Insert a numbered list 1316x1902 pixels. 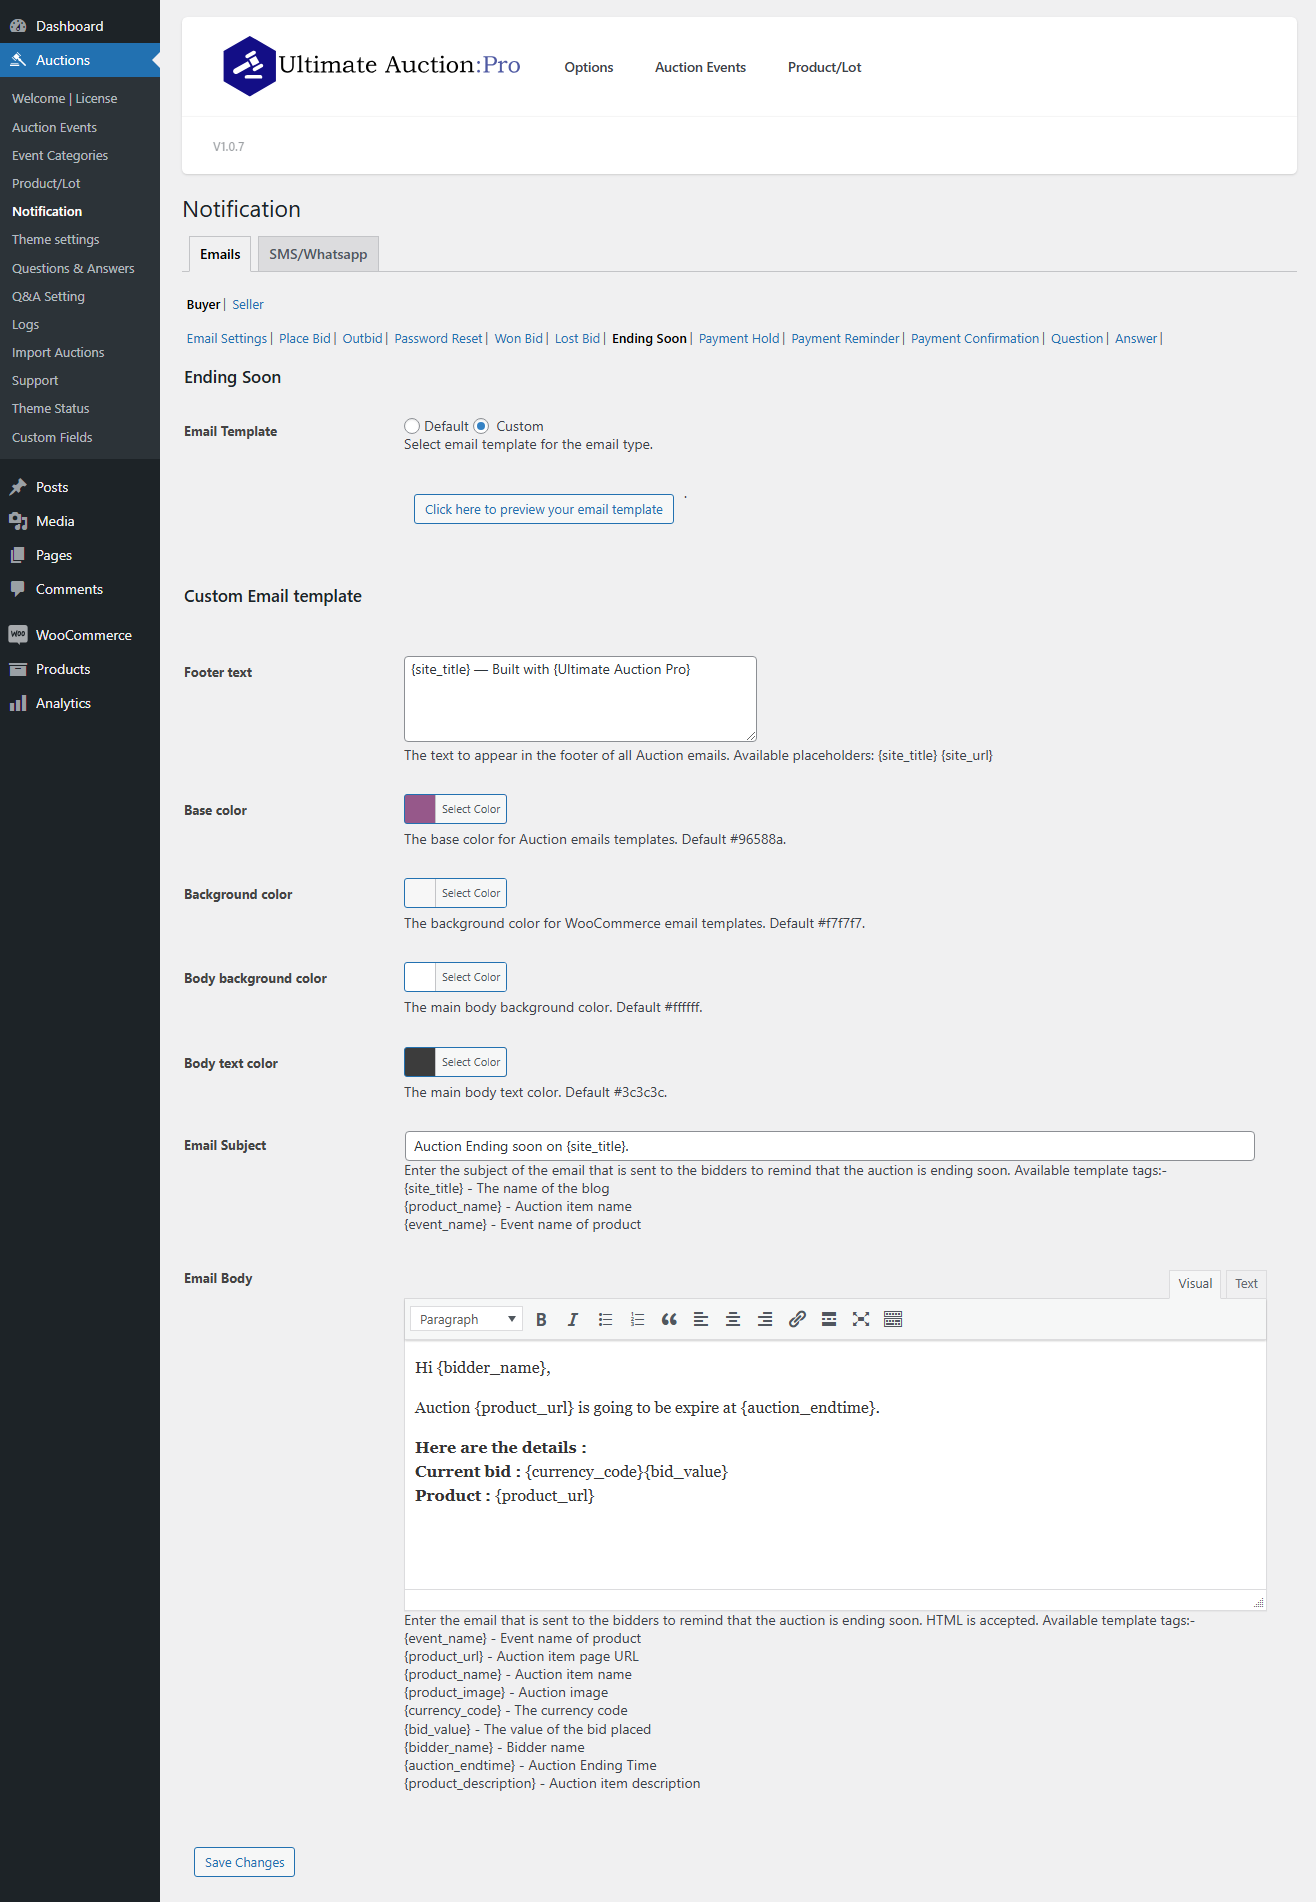637,1319
